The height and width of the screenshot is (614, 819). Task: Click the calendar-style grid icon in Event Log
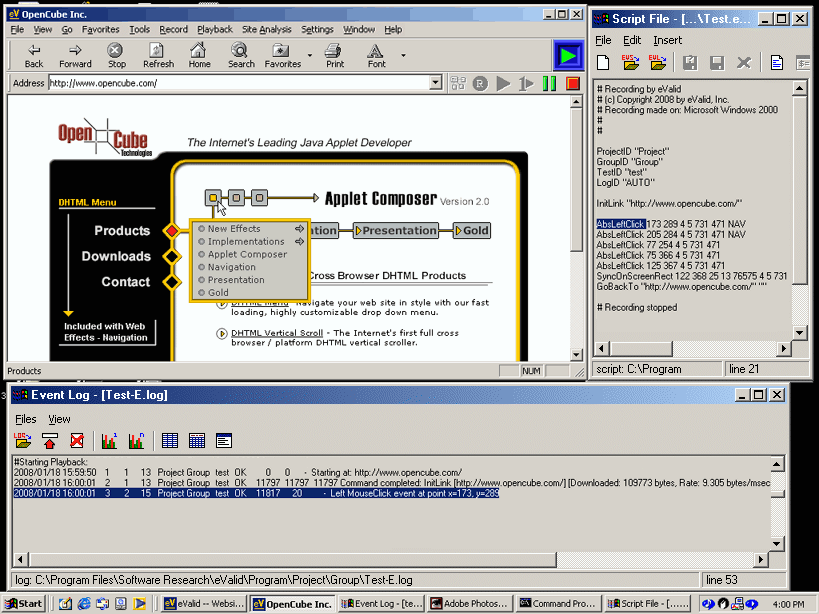197,441
